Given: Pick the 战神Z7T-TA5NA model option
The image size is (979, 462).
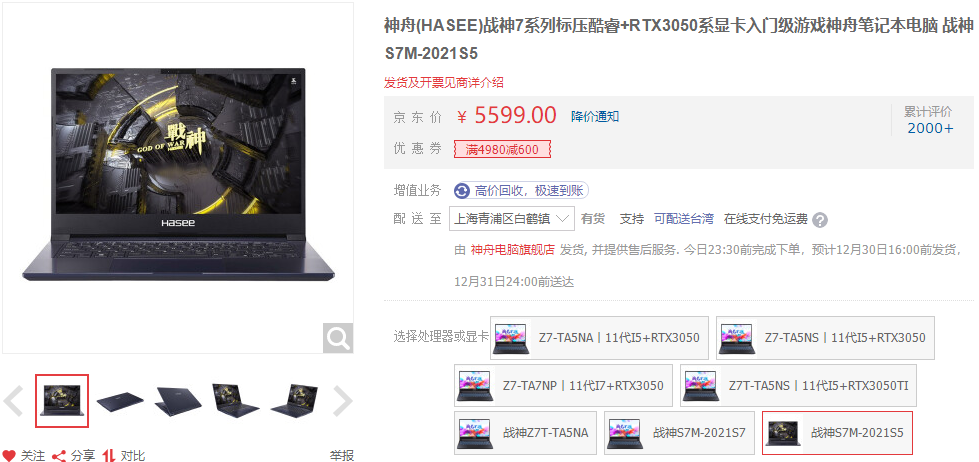Looking at the screenshot, I should click(x=525, y=433).
